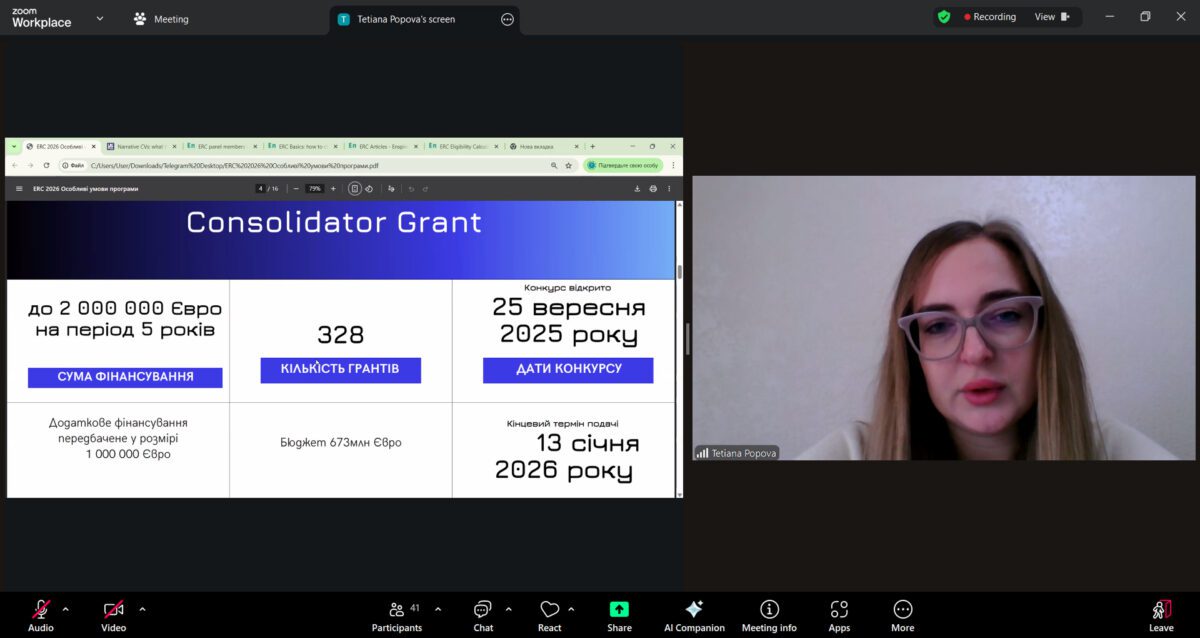Switch to the Meeting tab

tap(161, 19)
